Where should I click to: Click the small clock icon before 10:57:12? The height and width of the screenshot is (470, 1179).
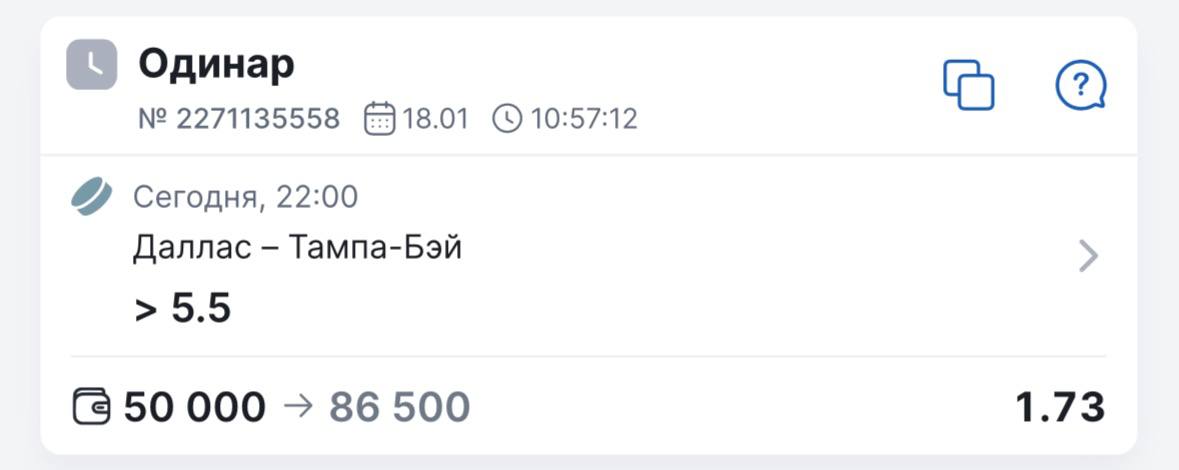[507, 119]
